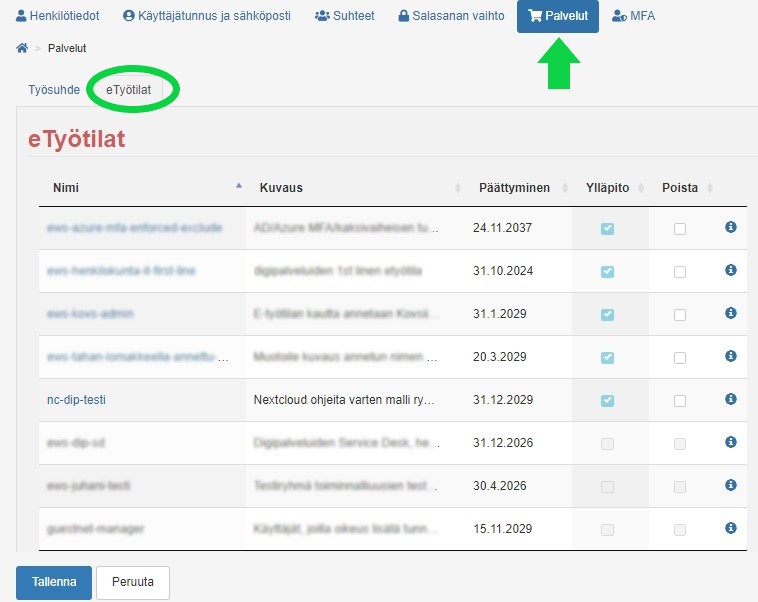The height and width of the screenshot is (602, 758).
Task: Open the MFA menu item
Action: pos(633,16)
